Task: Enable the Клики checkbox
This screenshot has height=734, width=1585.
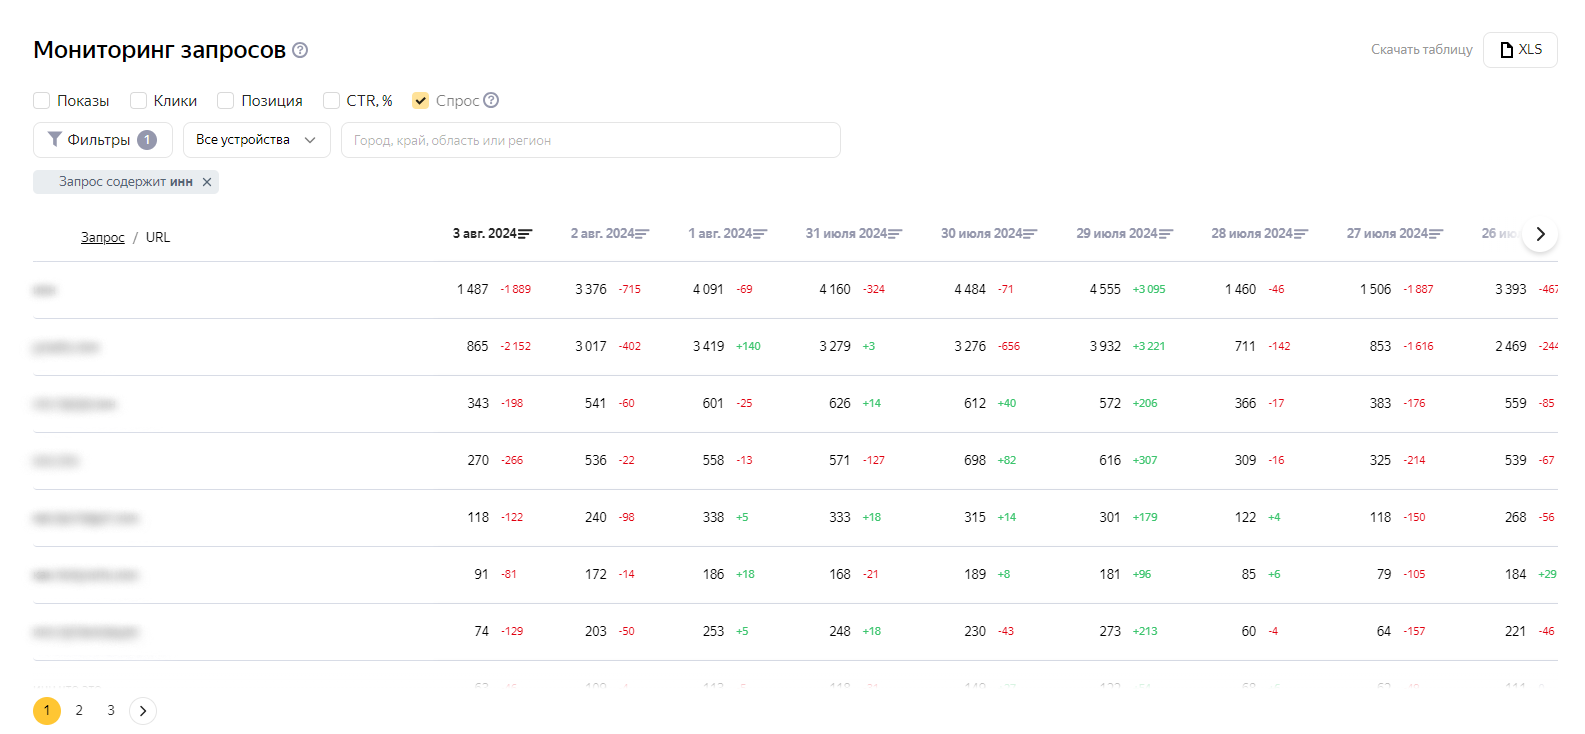Action: [x=138, y=100]
